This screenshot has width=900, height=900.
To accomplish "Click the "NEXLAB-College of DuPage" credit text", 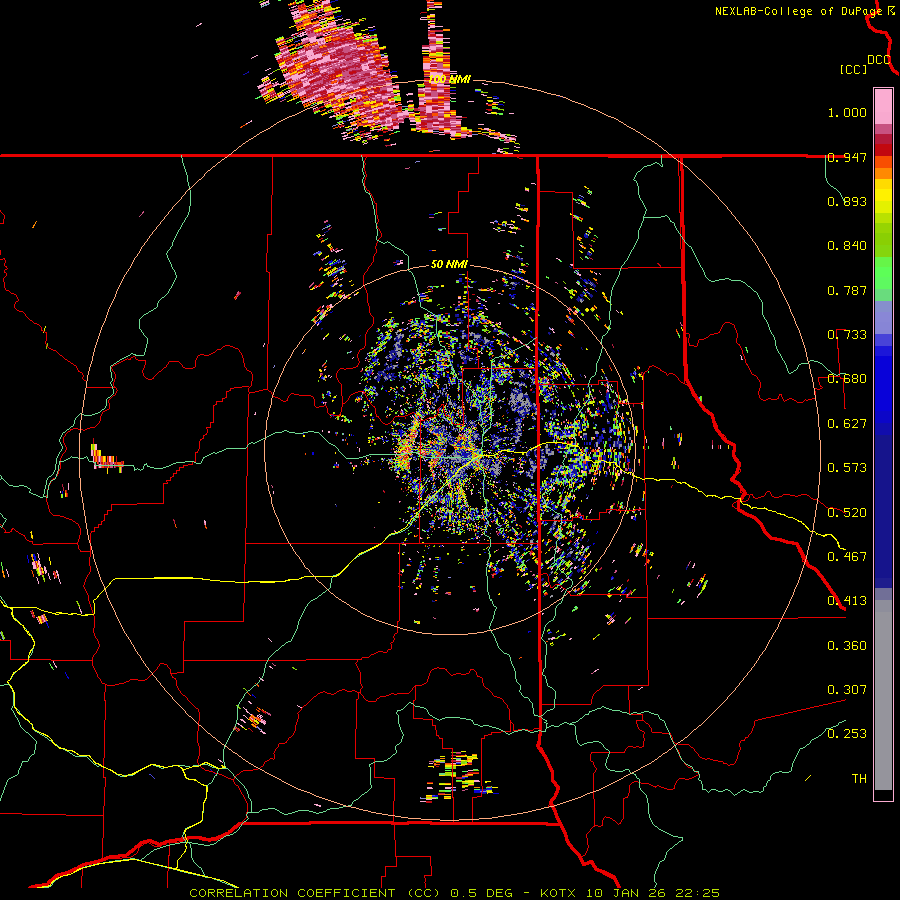I will coord(798,11).
